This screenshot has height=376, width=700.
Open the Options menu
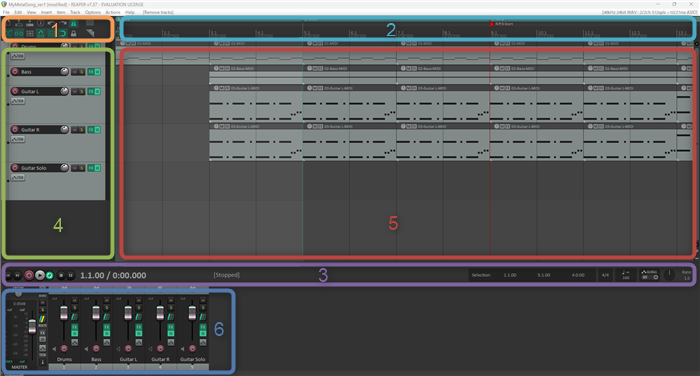pyautogui.click(x=93, y=12)
